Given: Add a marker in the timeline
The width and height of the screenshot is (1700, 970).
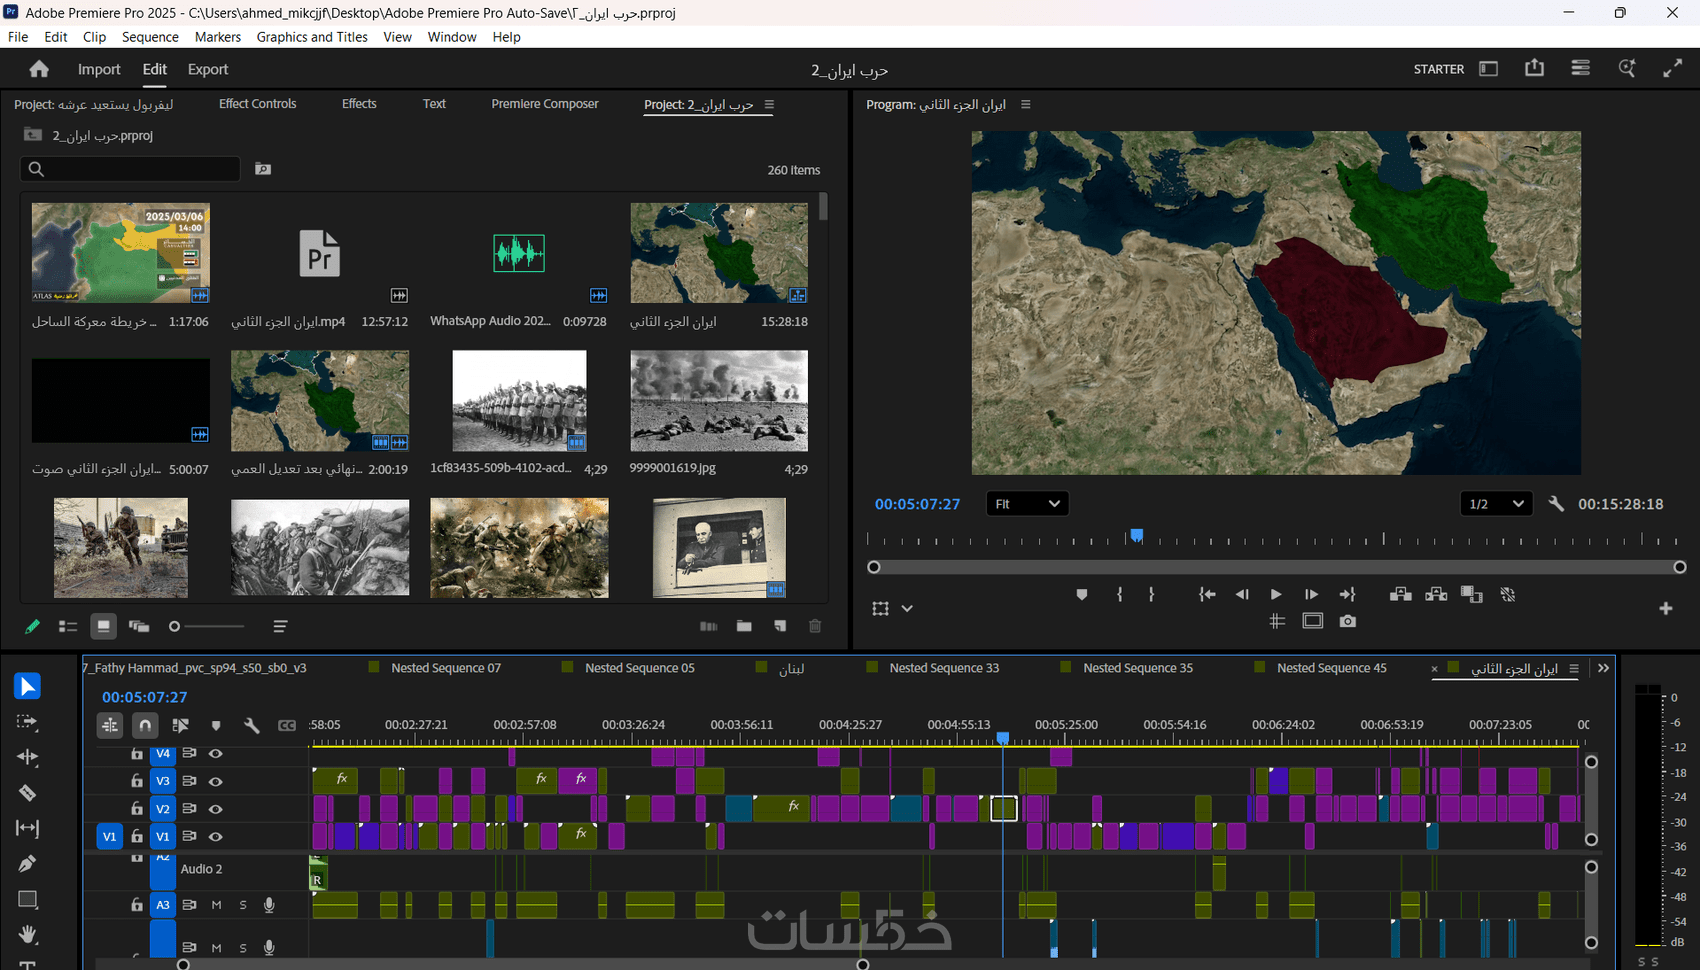Looking at the screenshot, I should [x=216, y=725].
